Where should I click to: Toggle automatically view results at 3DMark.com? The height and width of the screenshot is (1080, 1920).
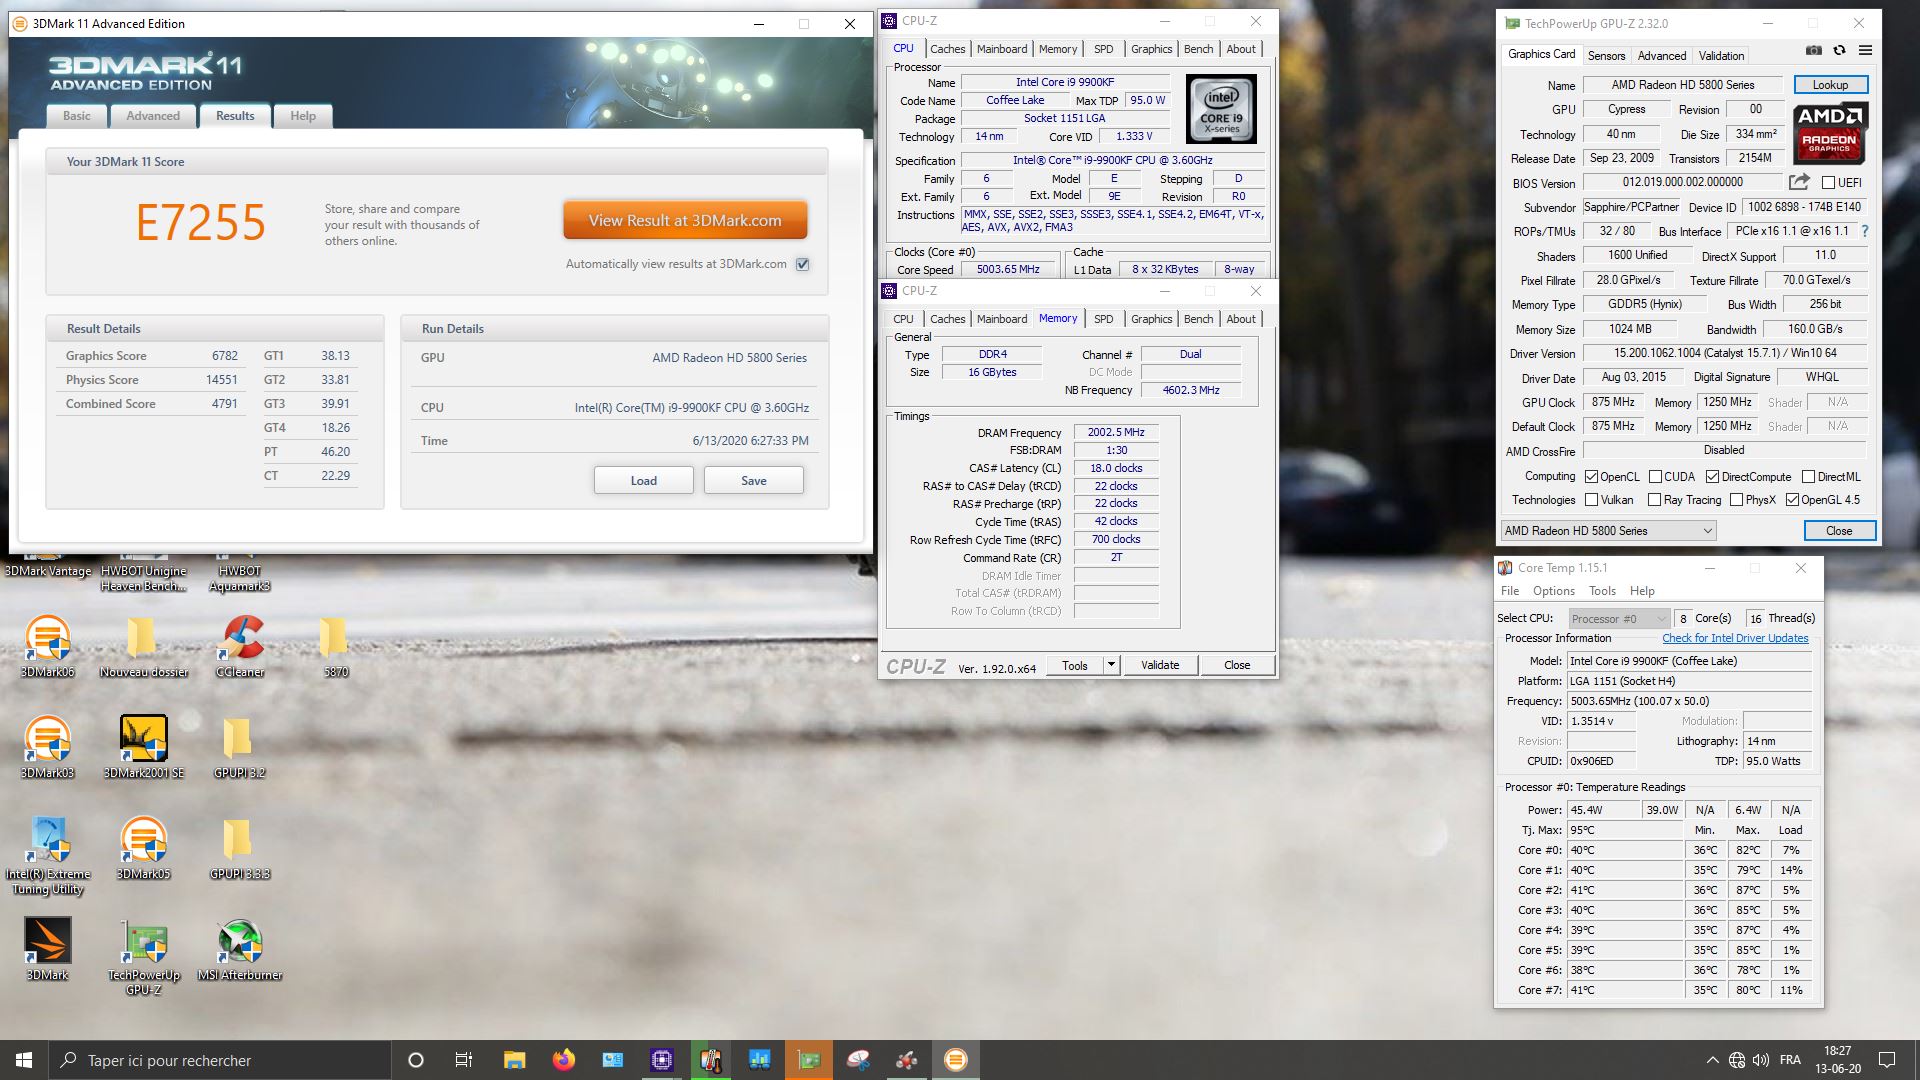click(x=802, y=264)
